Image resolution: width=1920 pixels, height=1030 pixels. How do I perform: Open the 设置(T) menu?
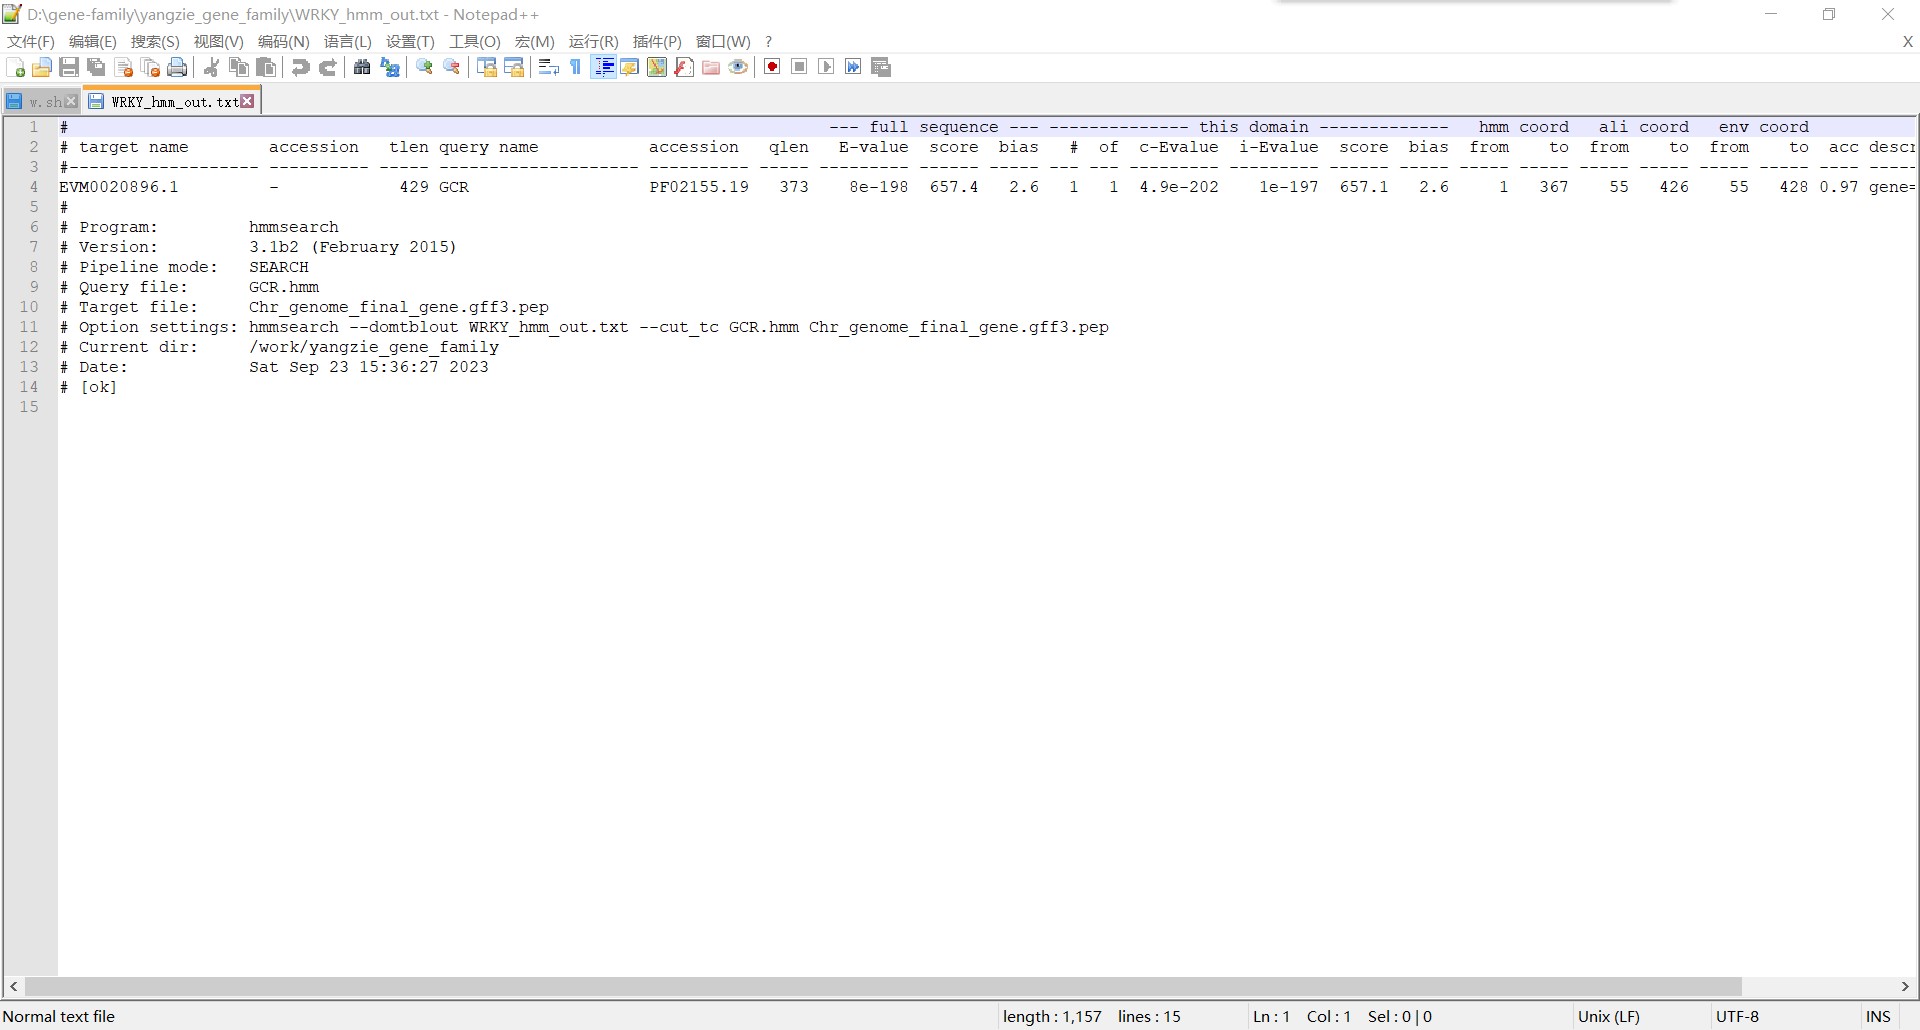[x=410, y=41]
